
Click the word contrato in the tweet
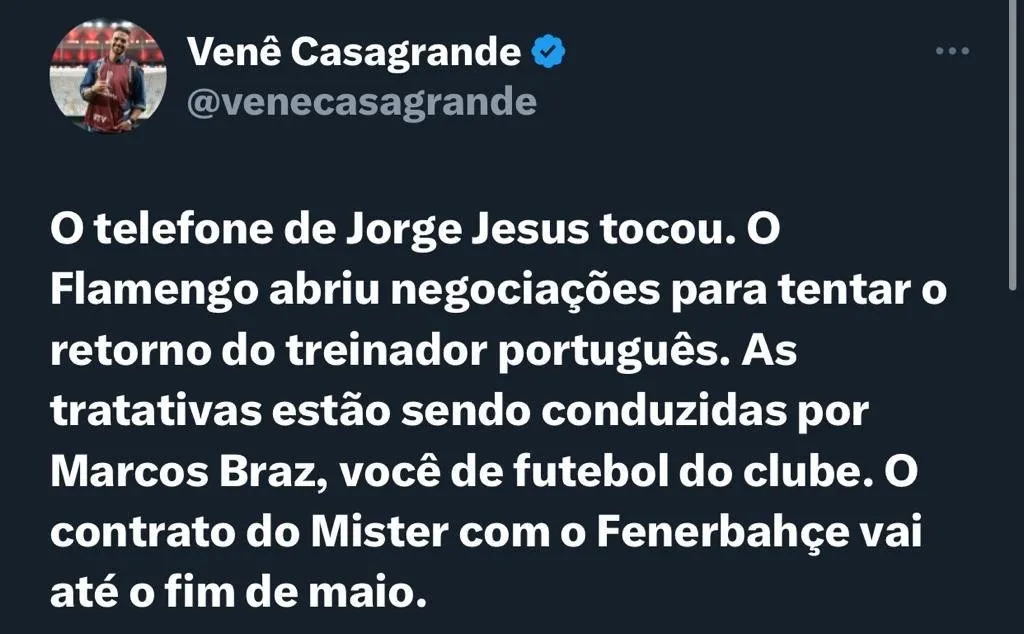[143, 533]
